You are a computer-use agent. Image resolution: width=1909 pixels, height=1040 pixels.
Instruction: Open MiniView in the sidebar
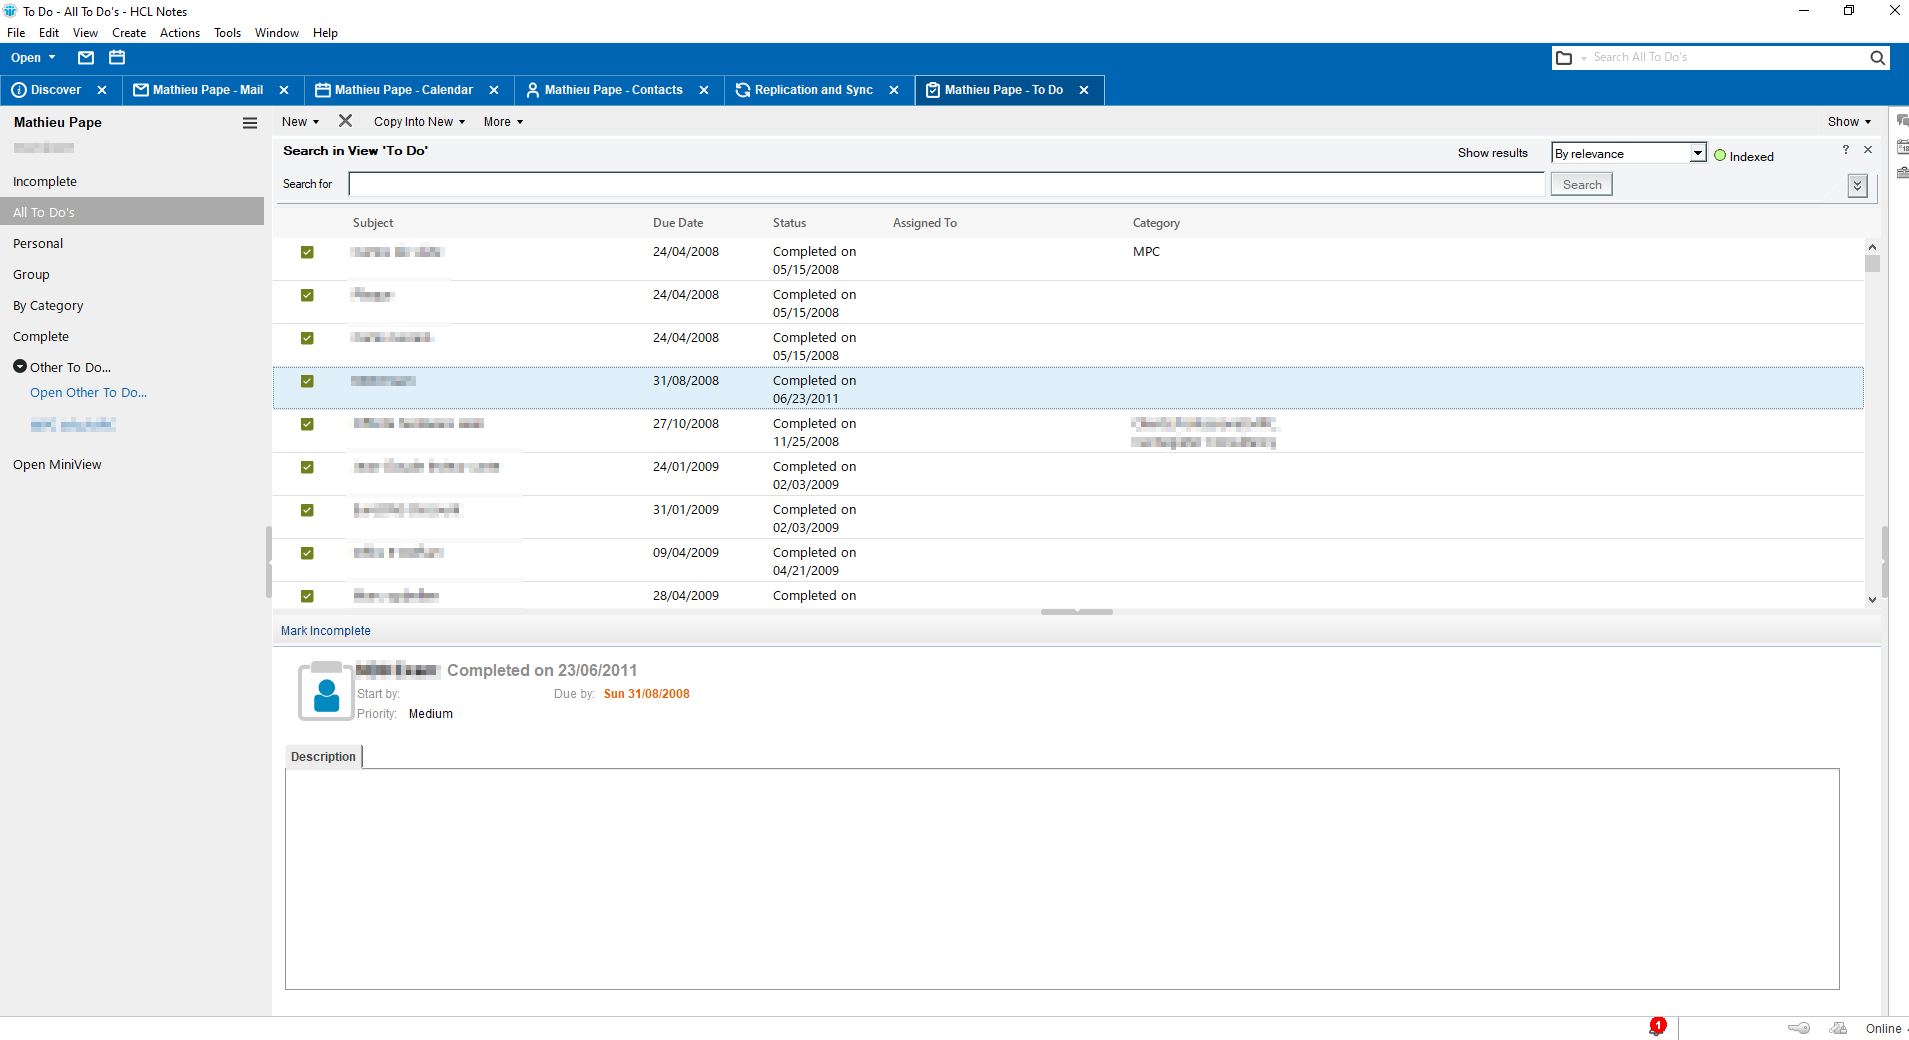tap(57, 465)
